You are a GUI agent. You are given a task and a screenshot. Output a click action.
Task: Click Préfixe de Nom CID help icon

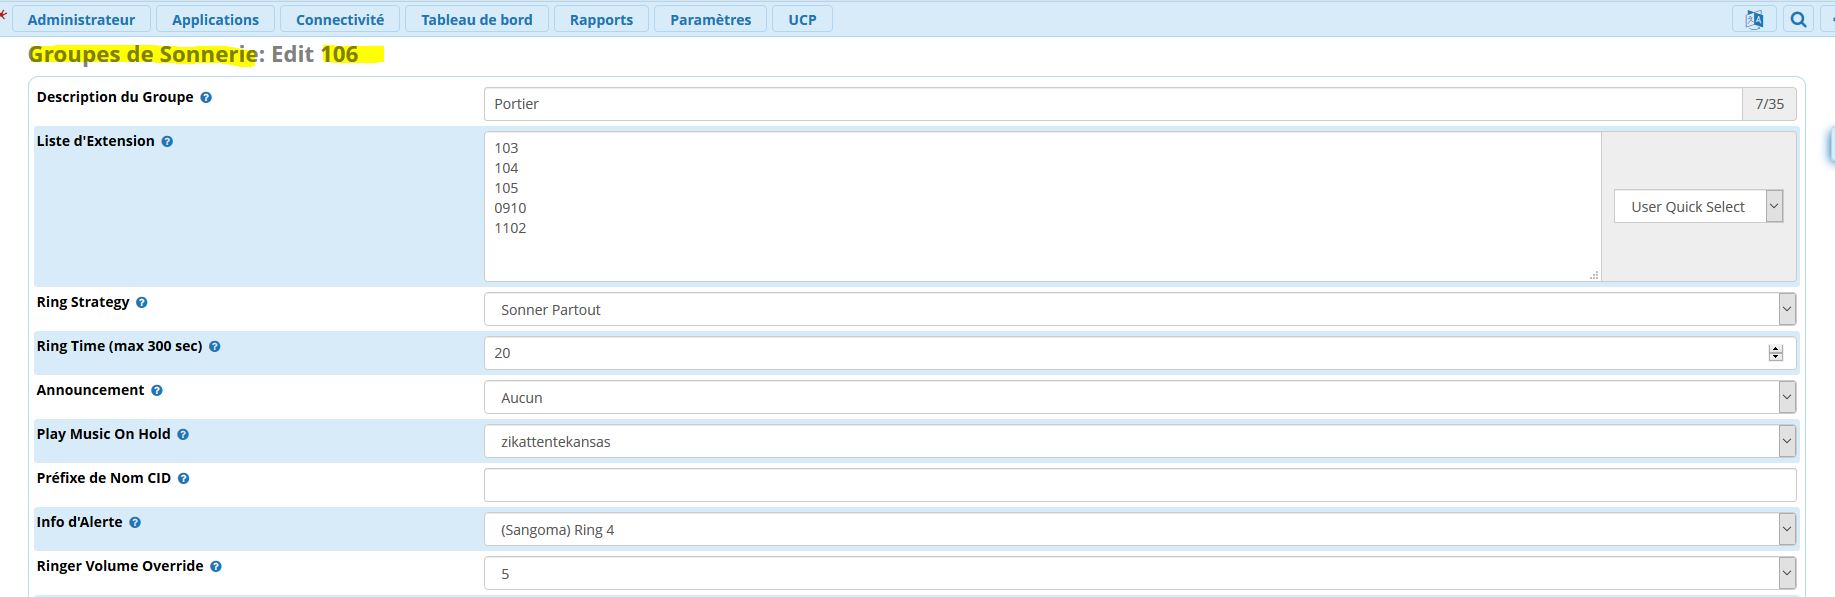pyautogui.click(x=184, y=479)
